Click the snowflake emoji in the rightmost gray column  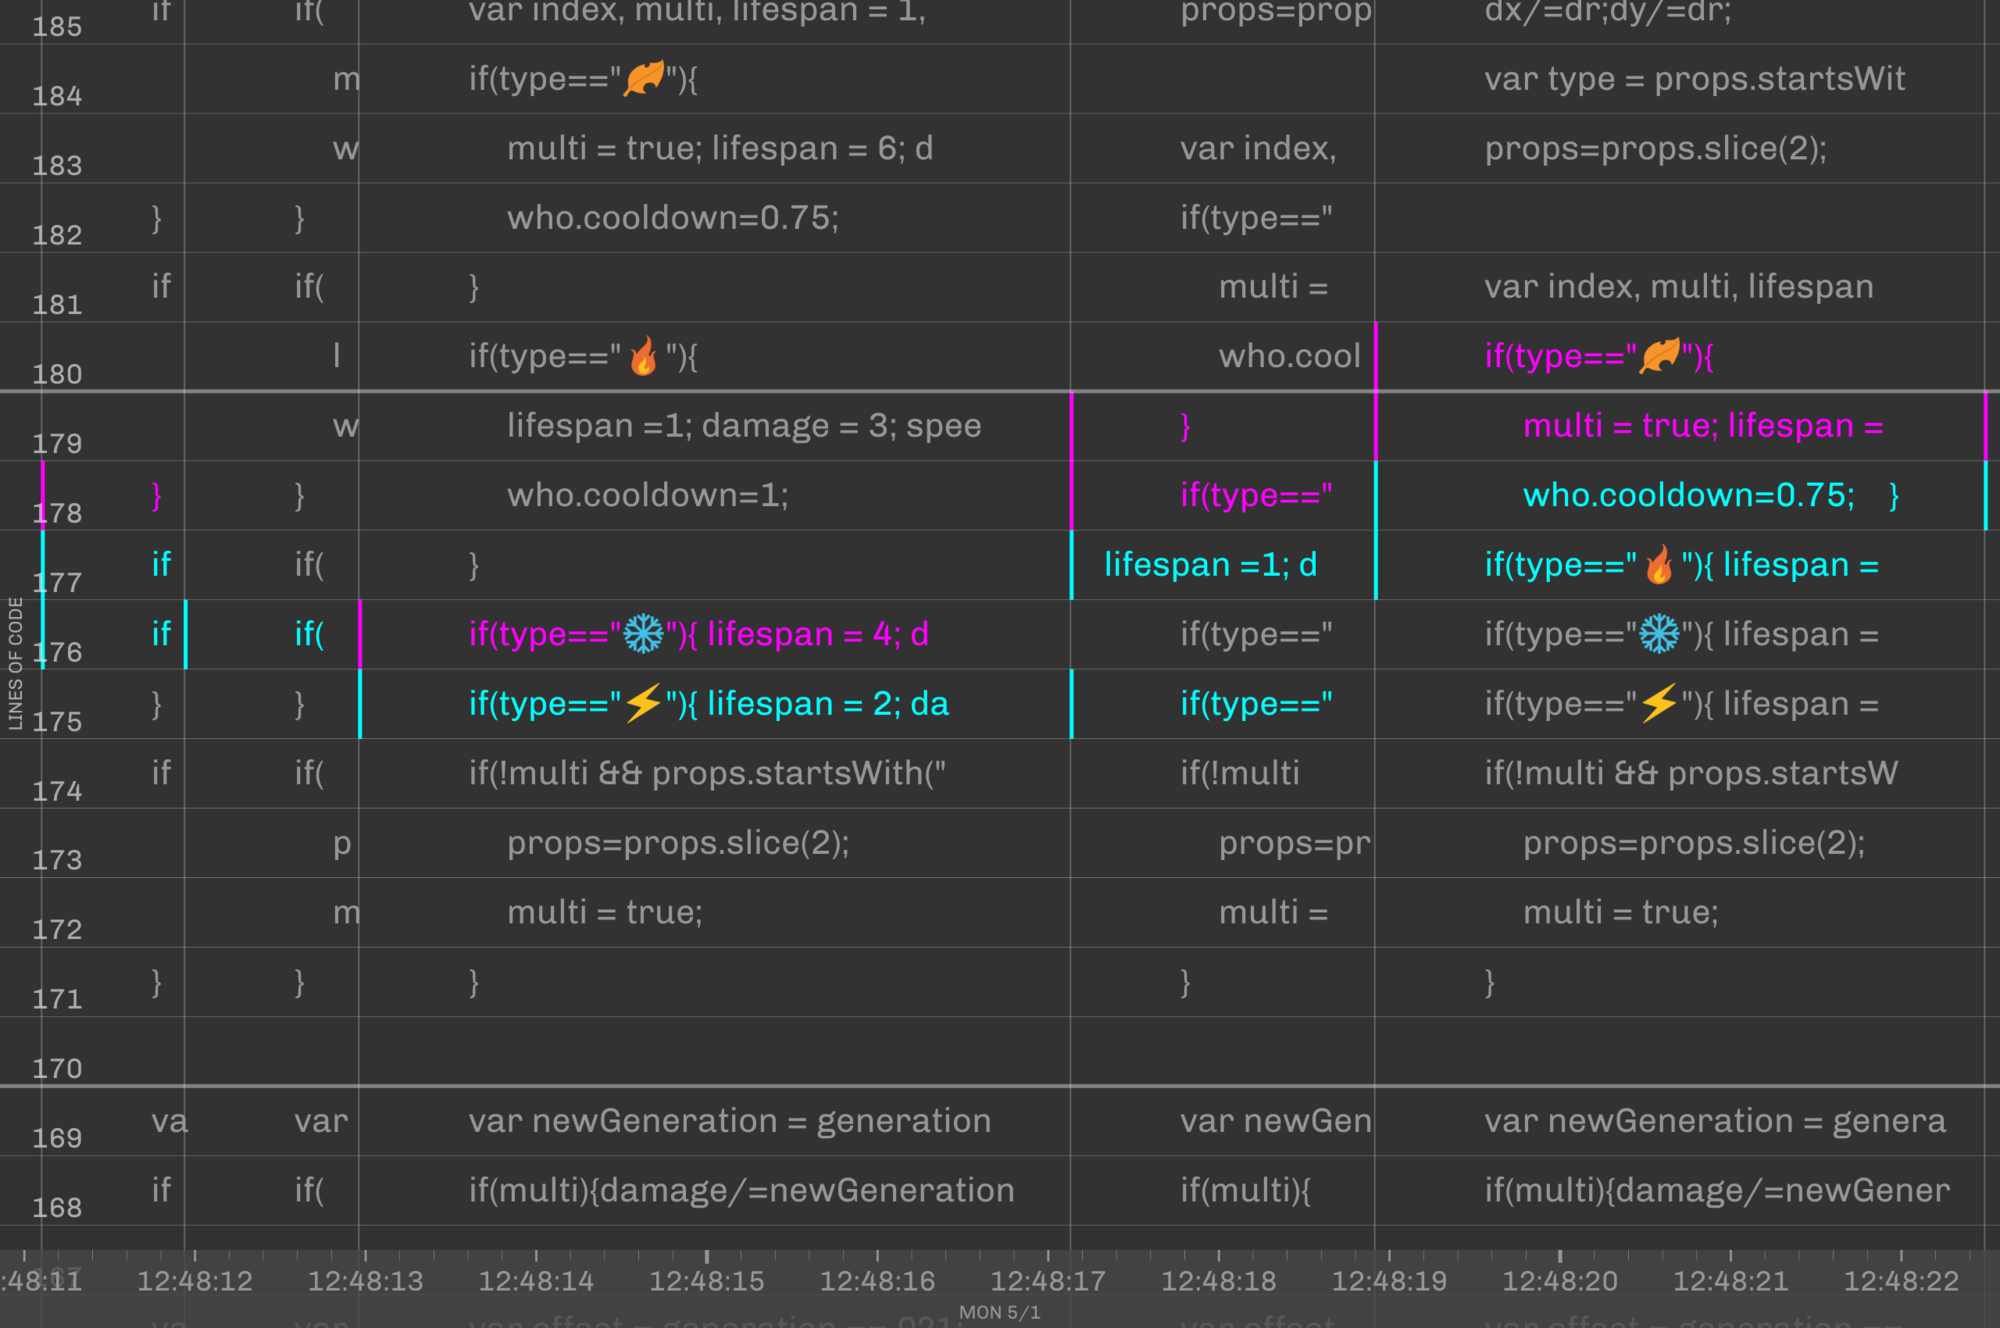tap(1659, 634)
